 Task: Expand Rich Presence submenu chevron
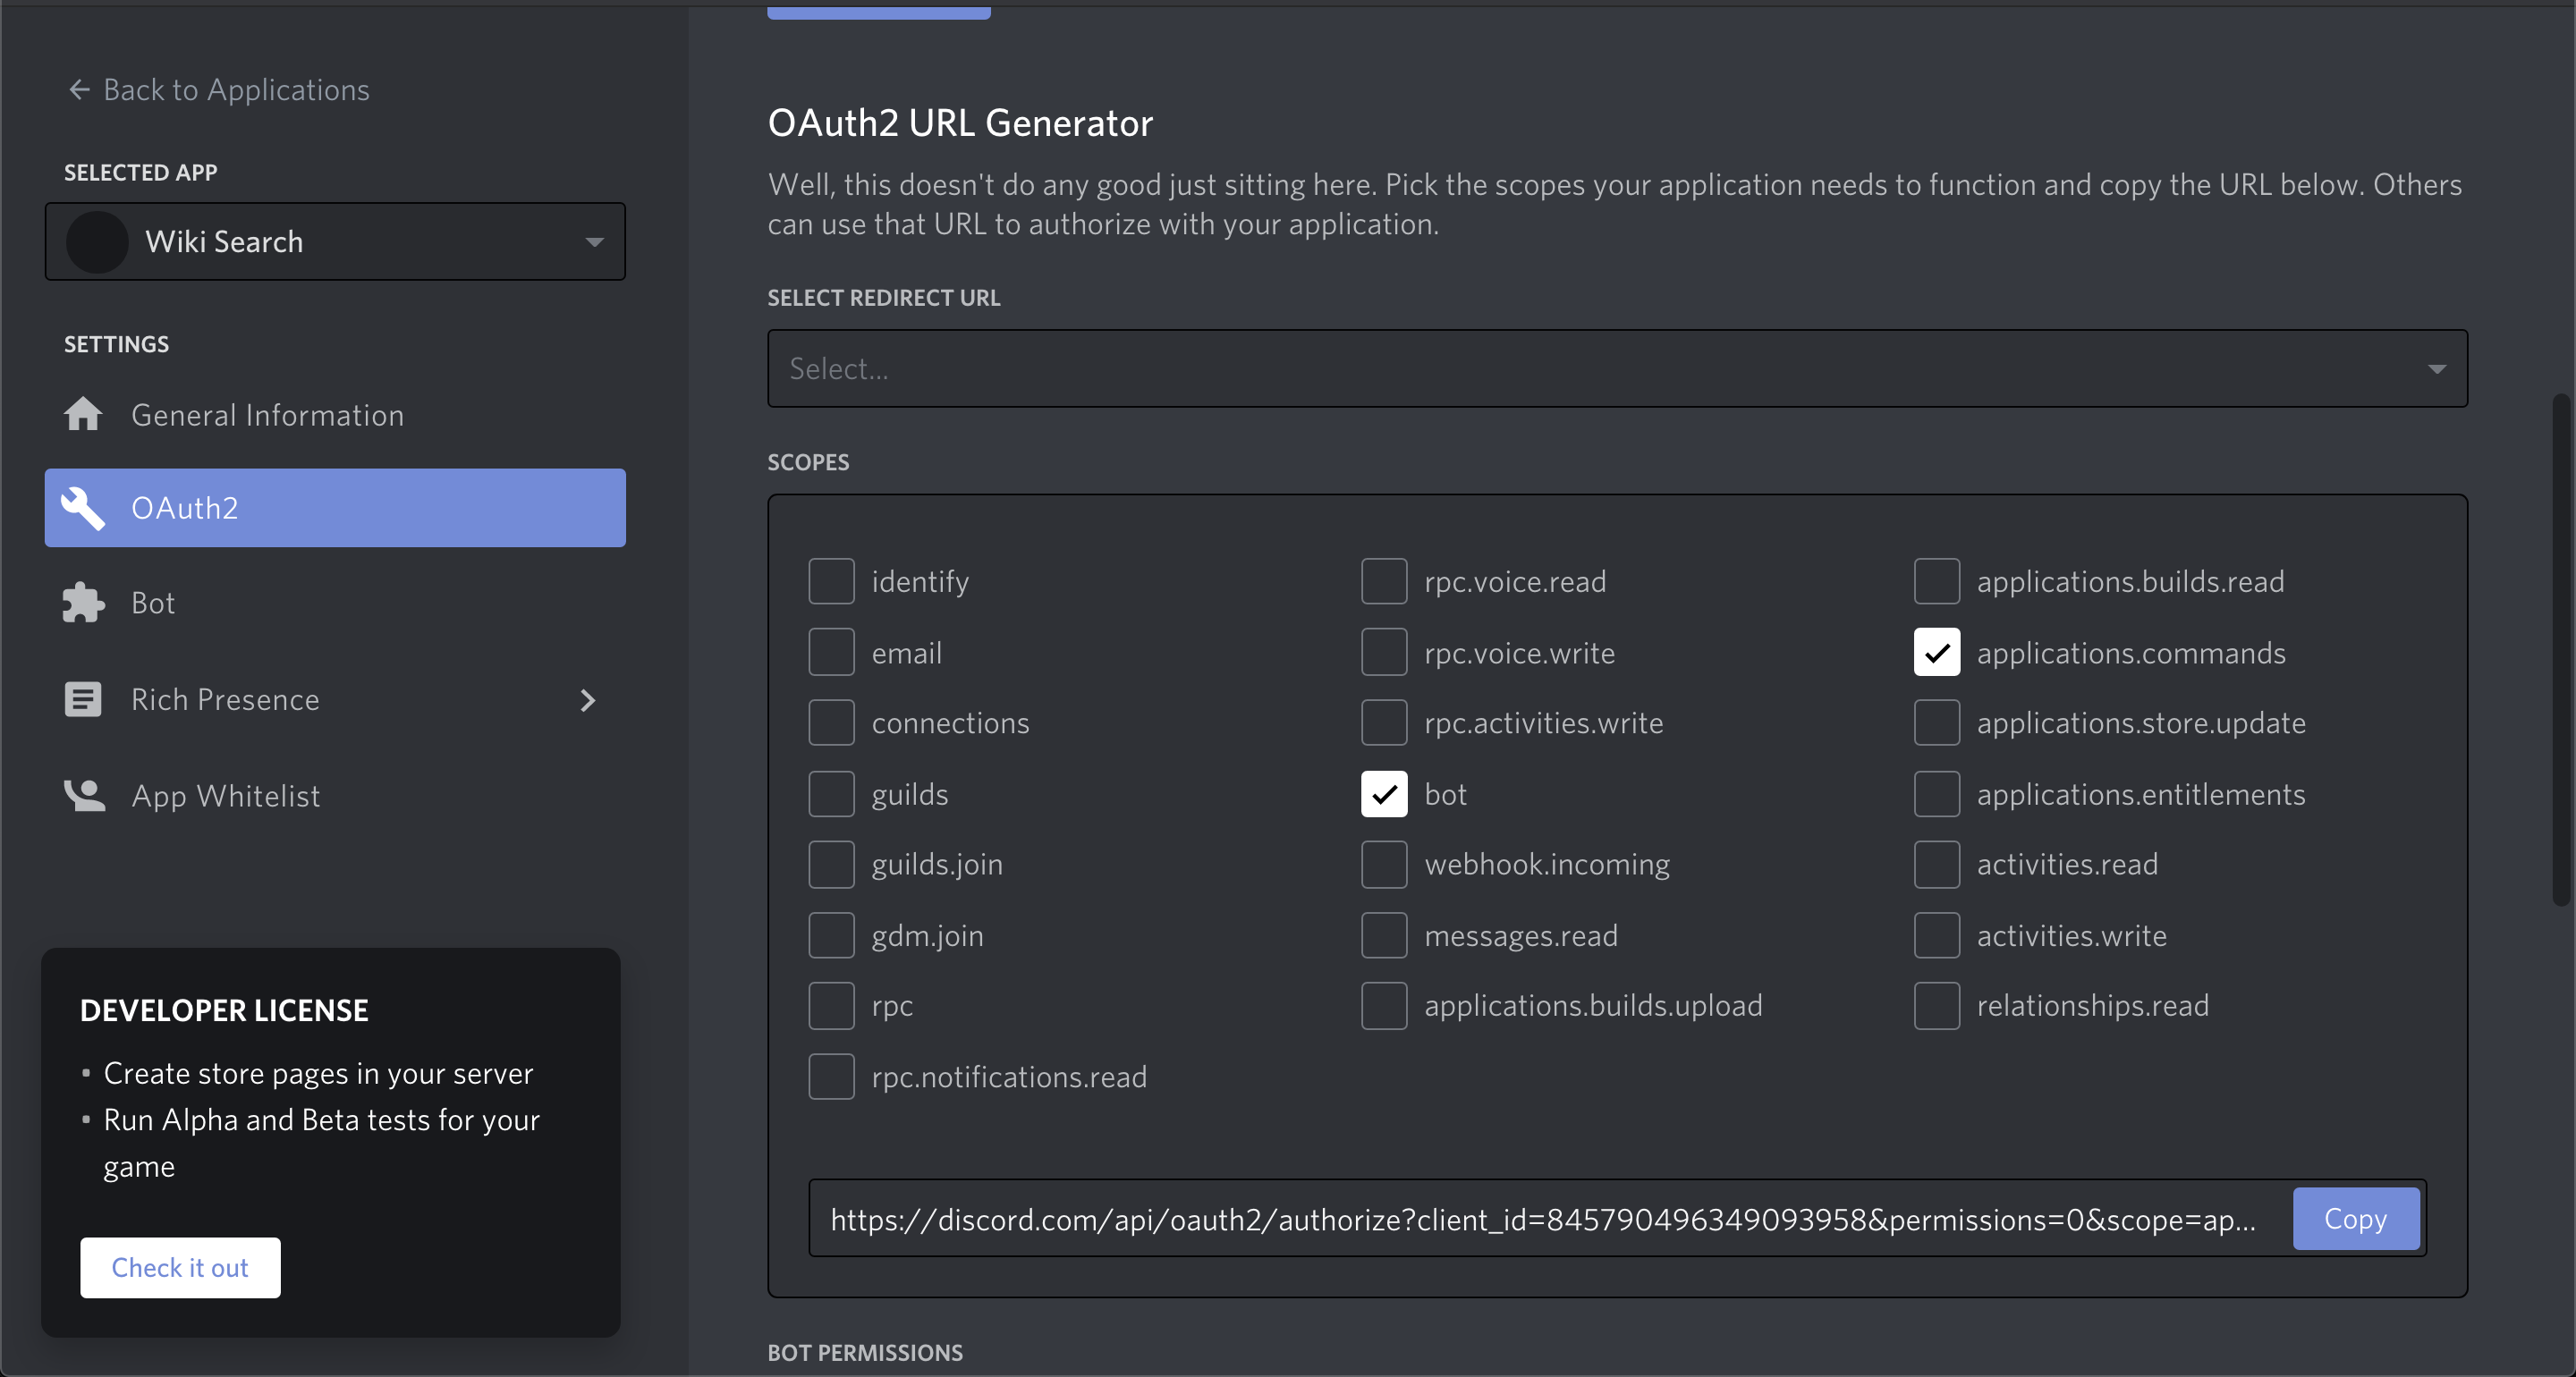click(x=588, y=700)
